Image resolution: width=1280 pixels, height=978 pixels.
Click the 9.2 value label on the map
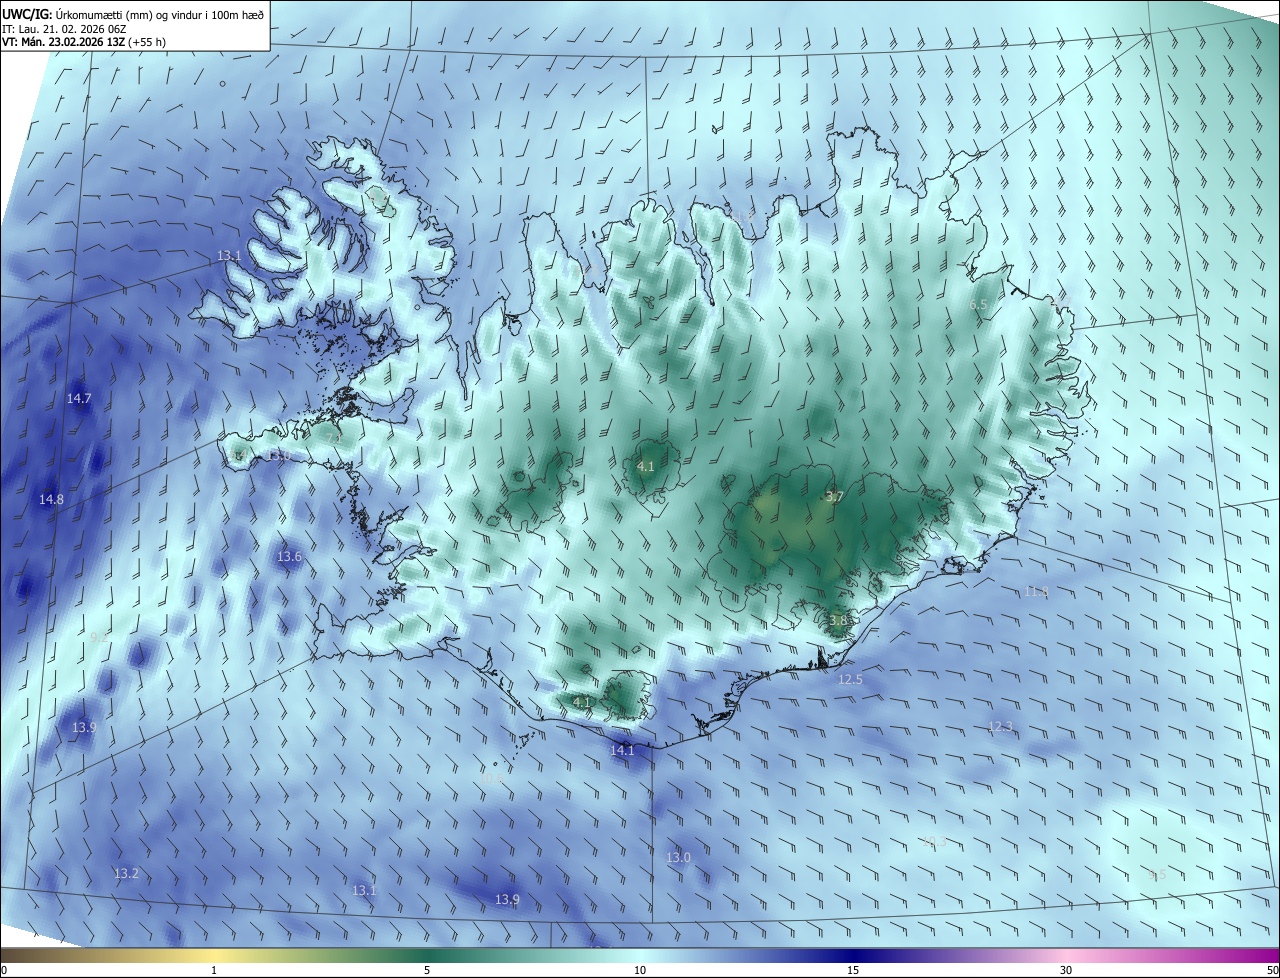coord(99,637)
